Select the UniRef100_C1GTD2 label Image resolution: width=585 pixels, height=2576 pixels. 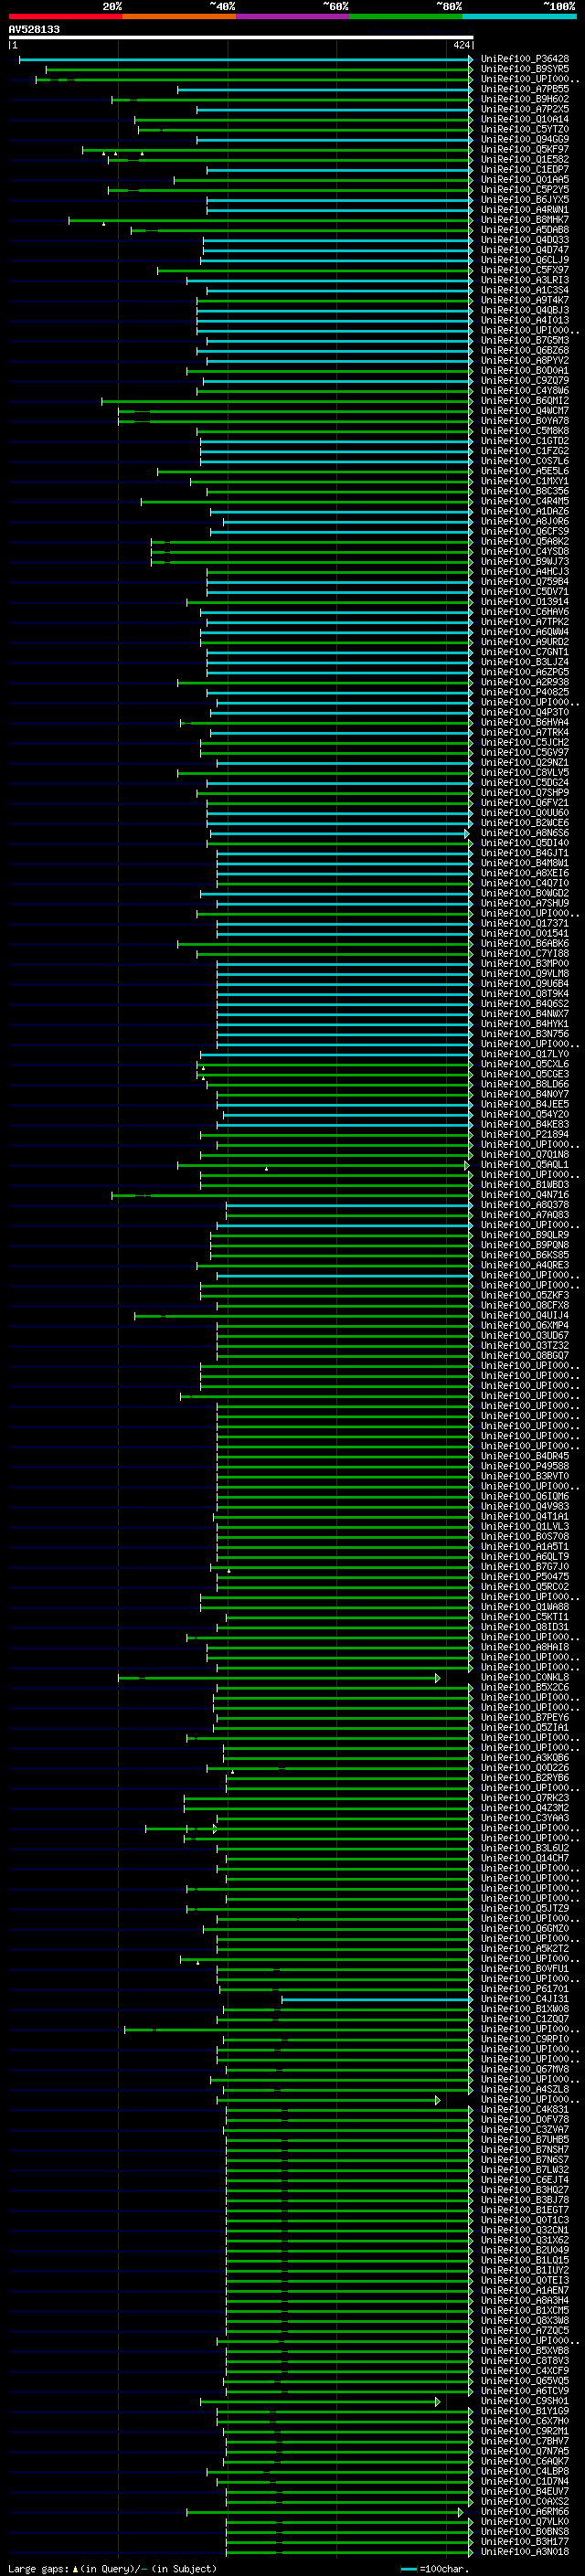[525, 442]
